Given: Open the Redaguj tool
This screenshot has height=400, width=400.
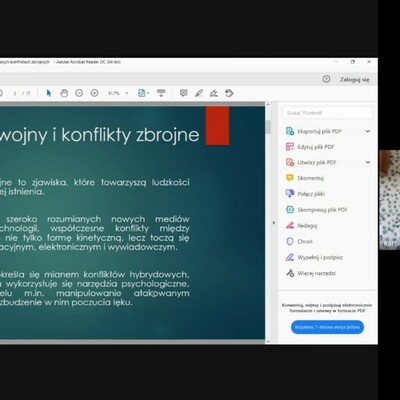Looking at the screenshot, I should click(302, 226).
